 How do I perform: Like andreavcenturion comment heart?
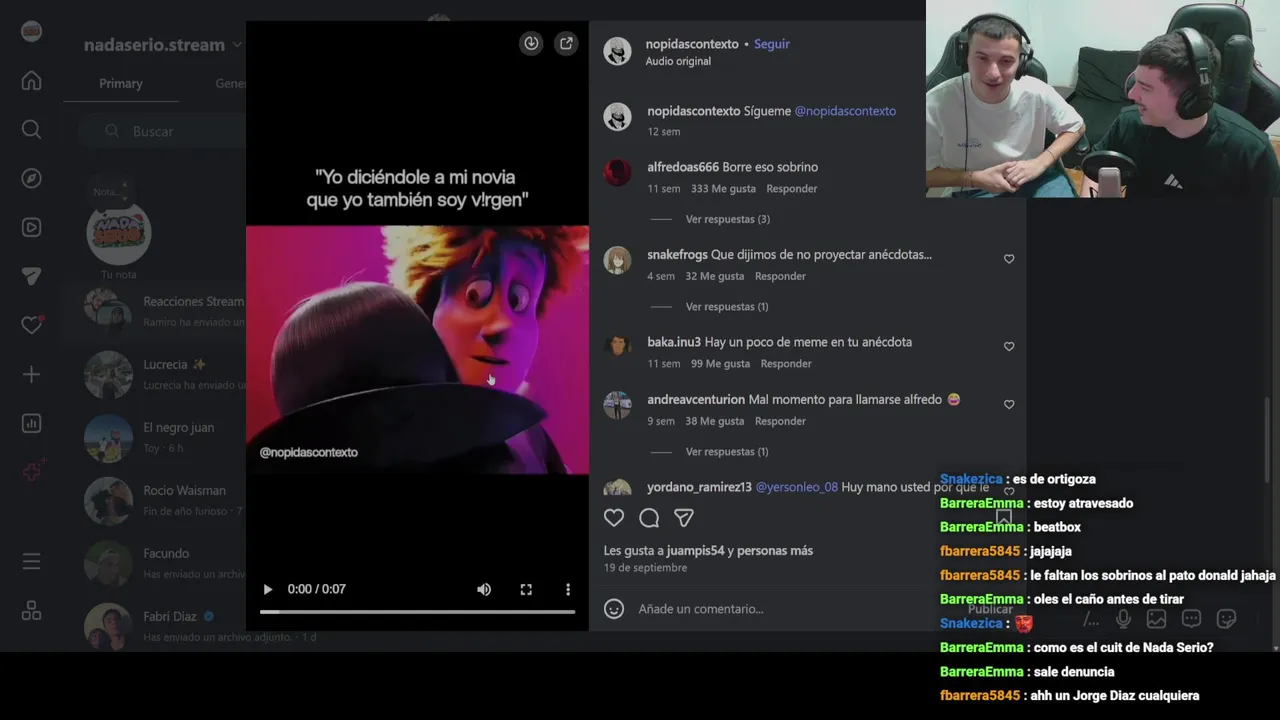[x=1009, y=404]
